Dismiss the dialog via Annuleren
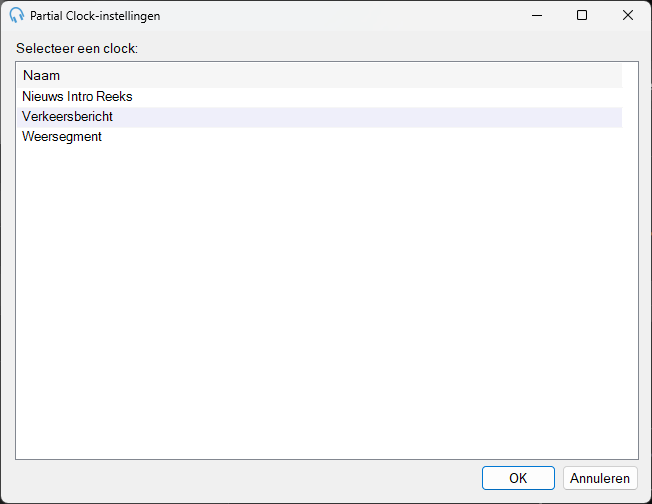Screen dimensions: 652x504 pyautogui.click(x=600, y=478)
